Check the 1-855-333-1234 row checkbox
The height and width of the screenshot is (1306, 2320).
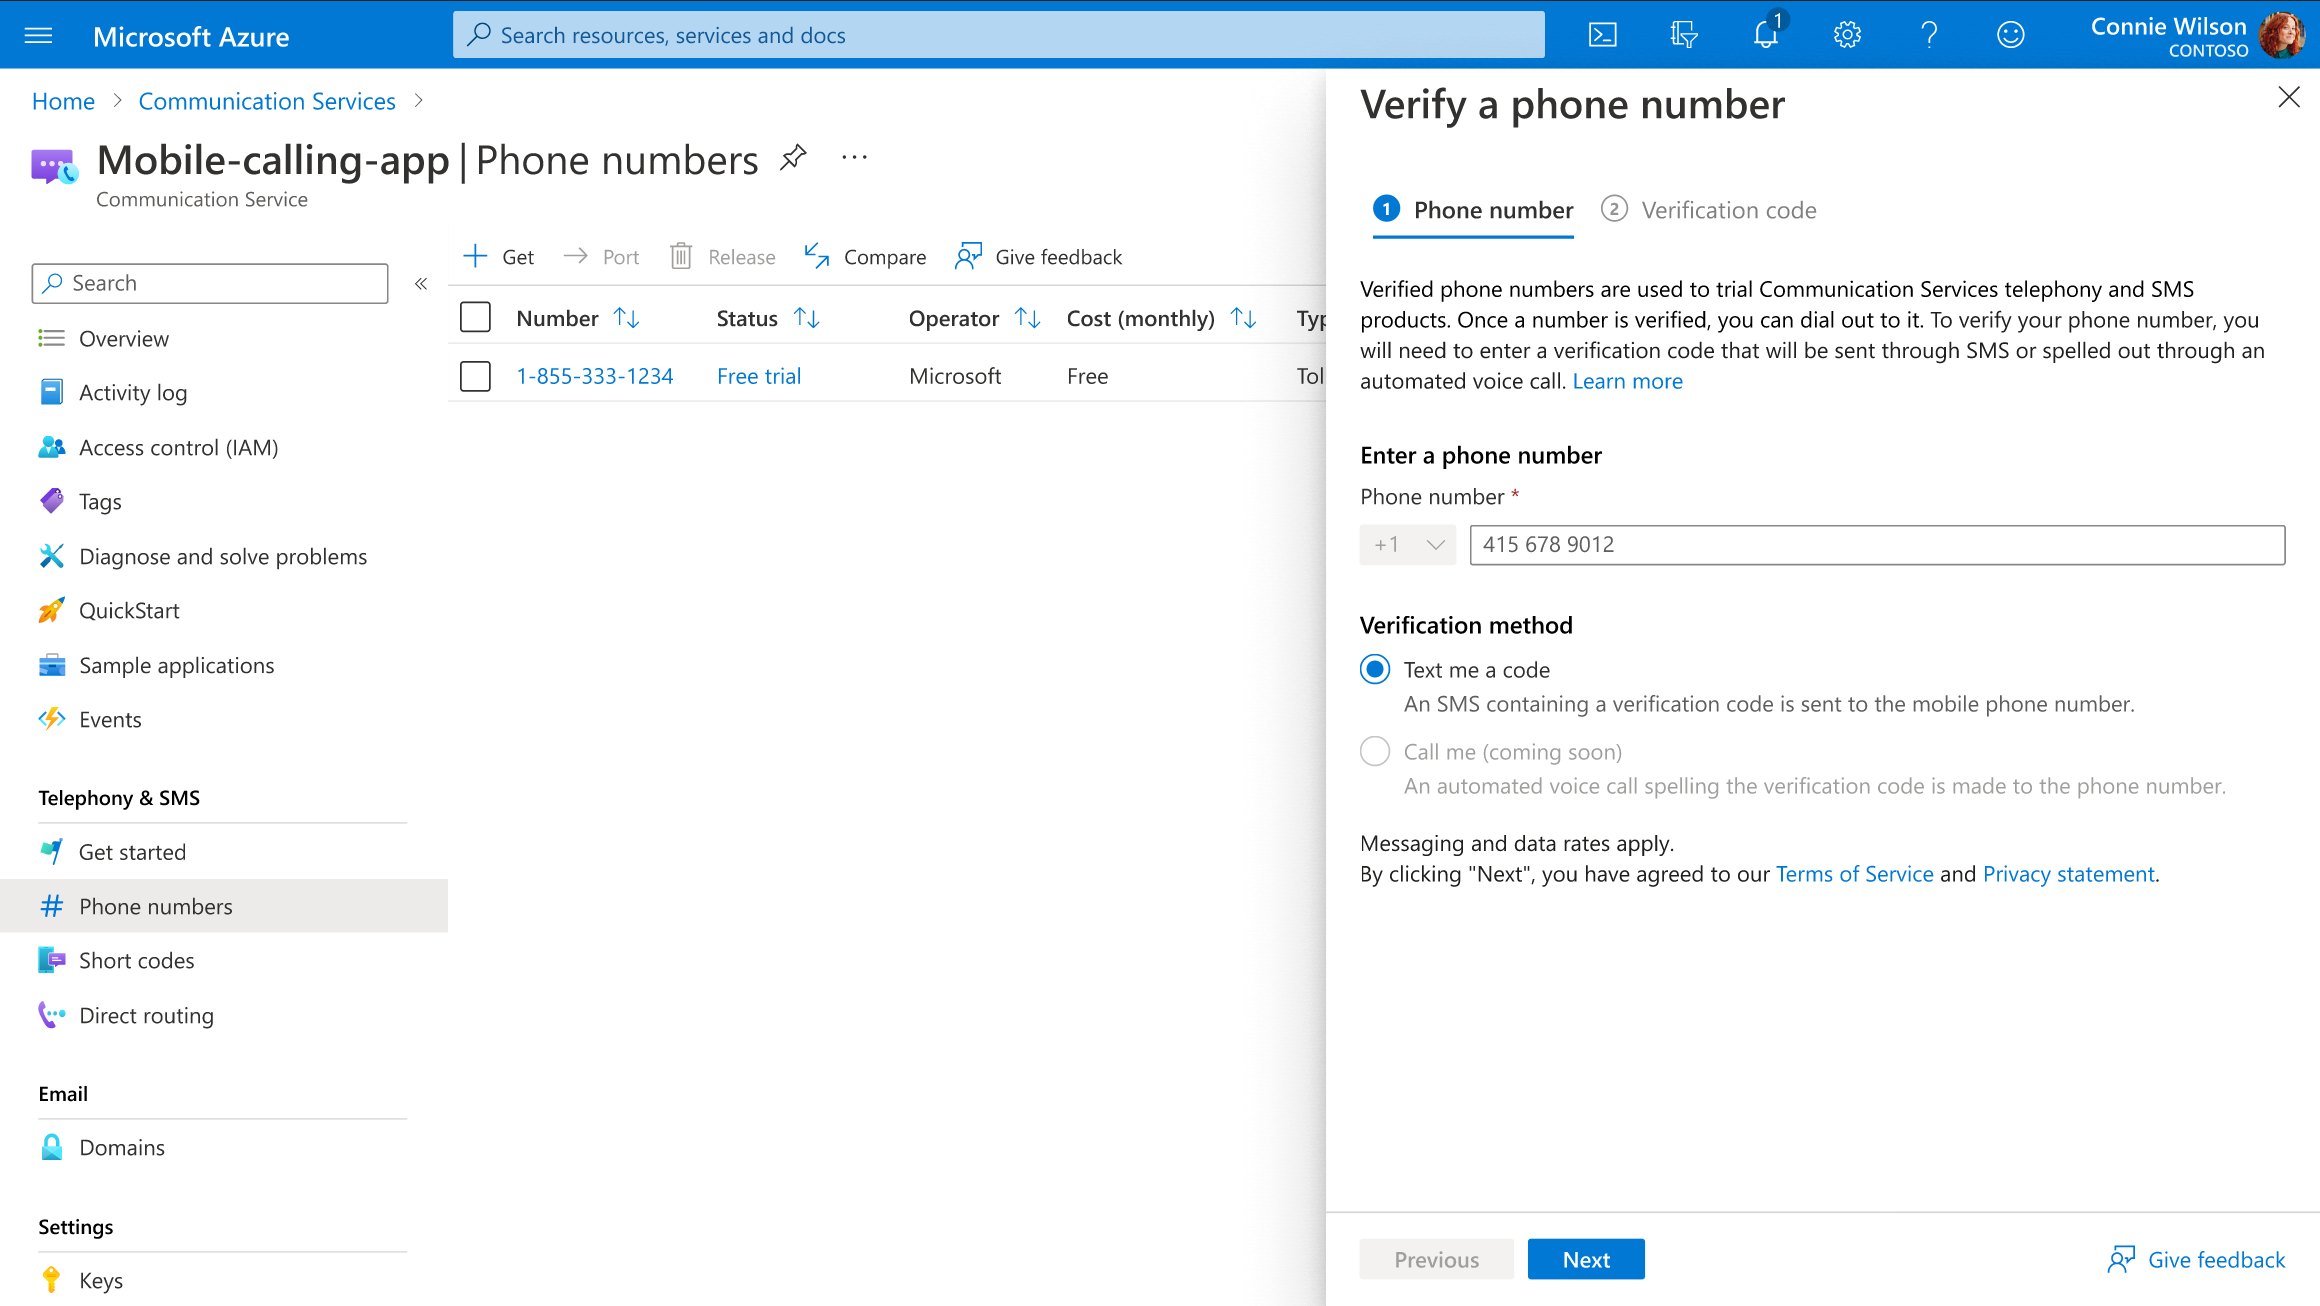(x=475, y=376)
